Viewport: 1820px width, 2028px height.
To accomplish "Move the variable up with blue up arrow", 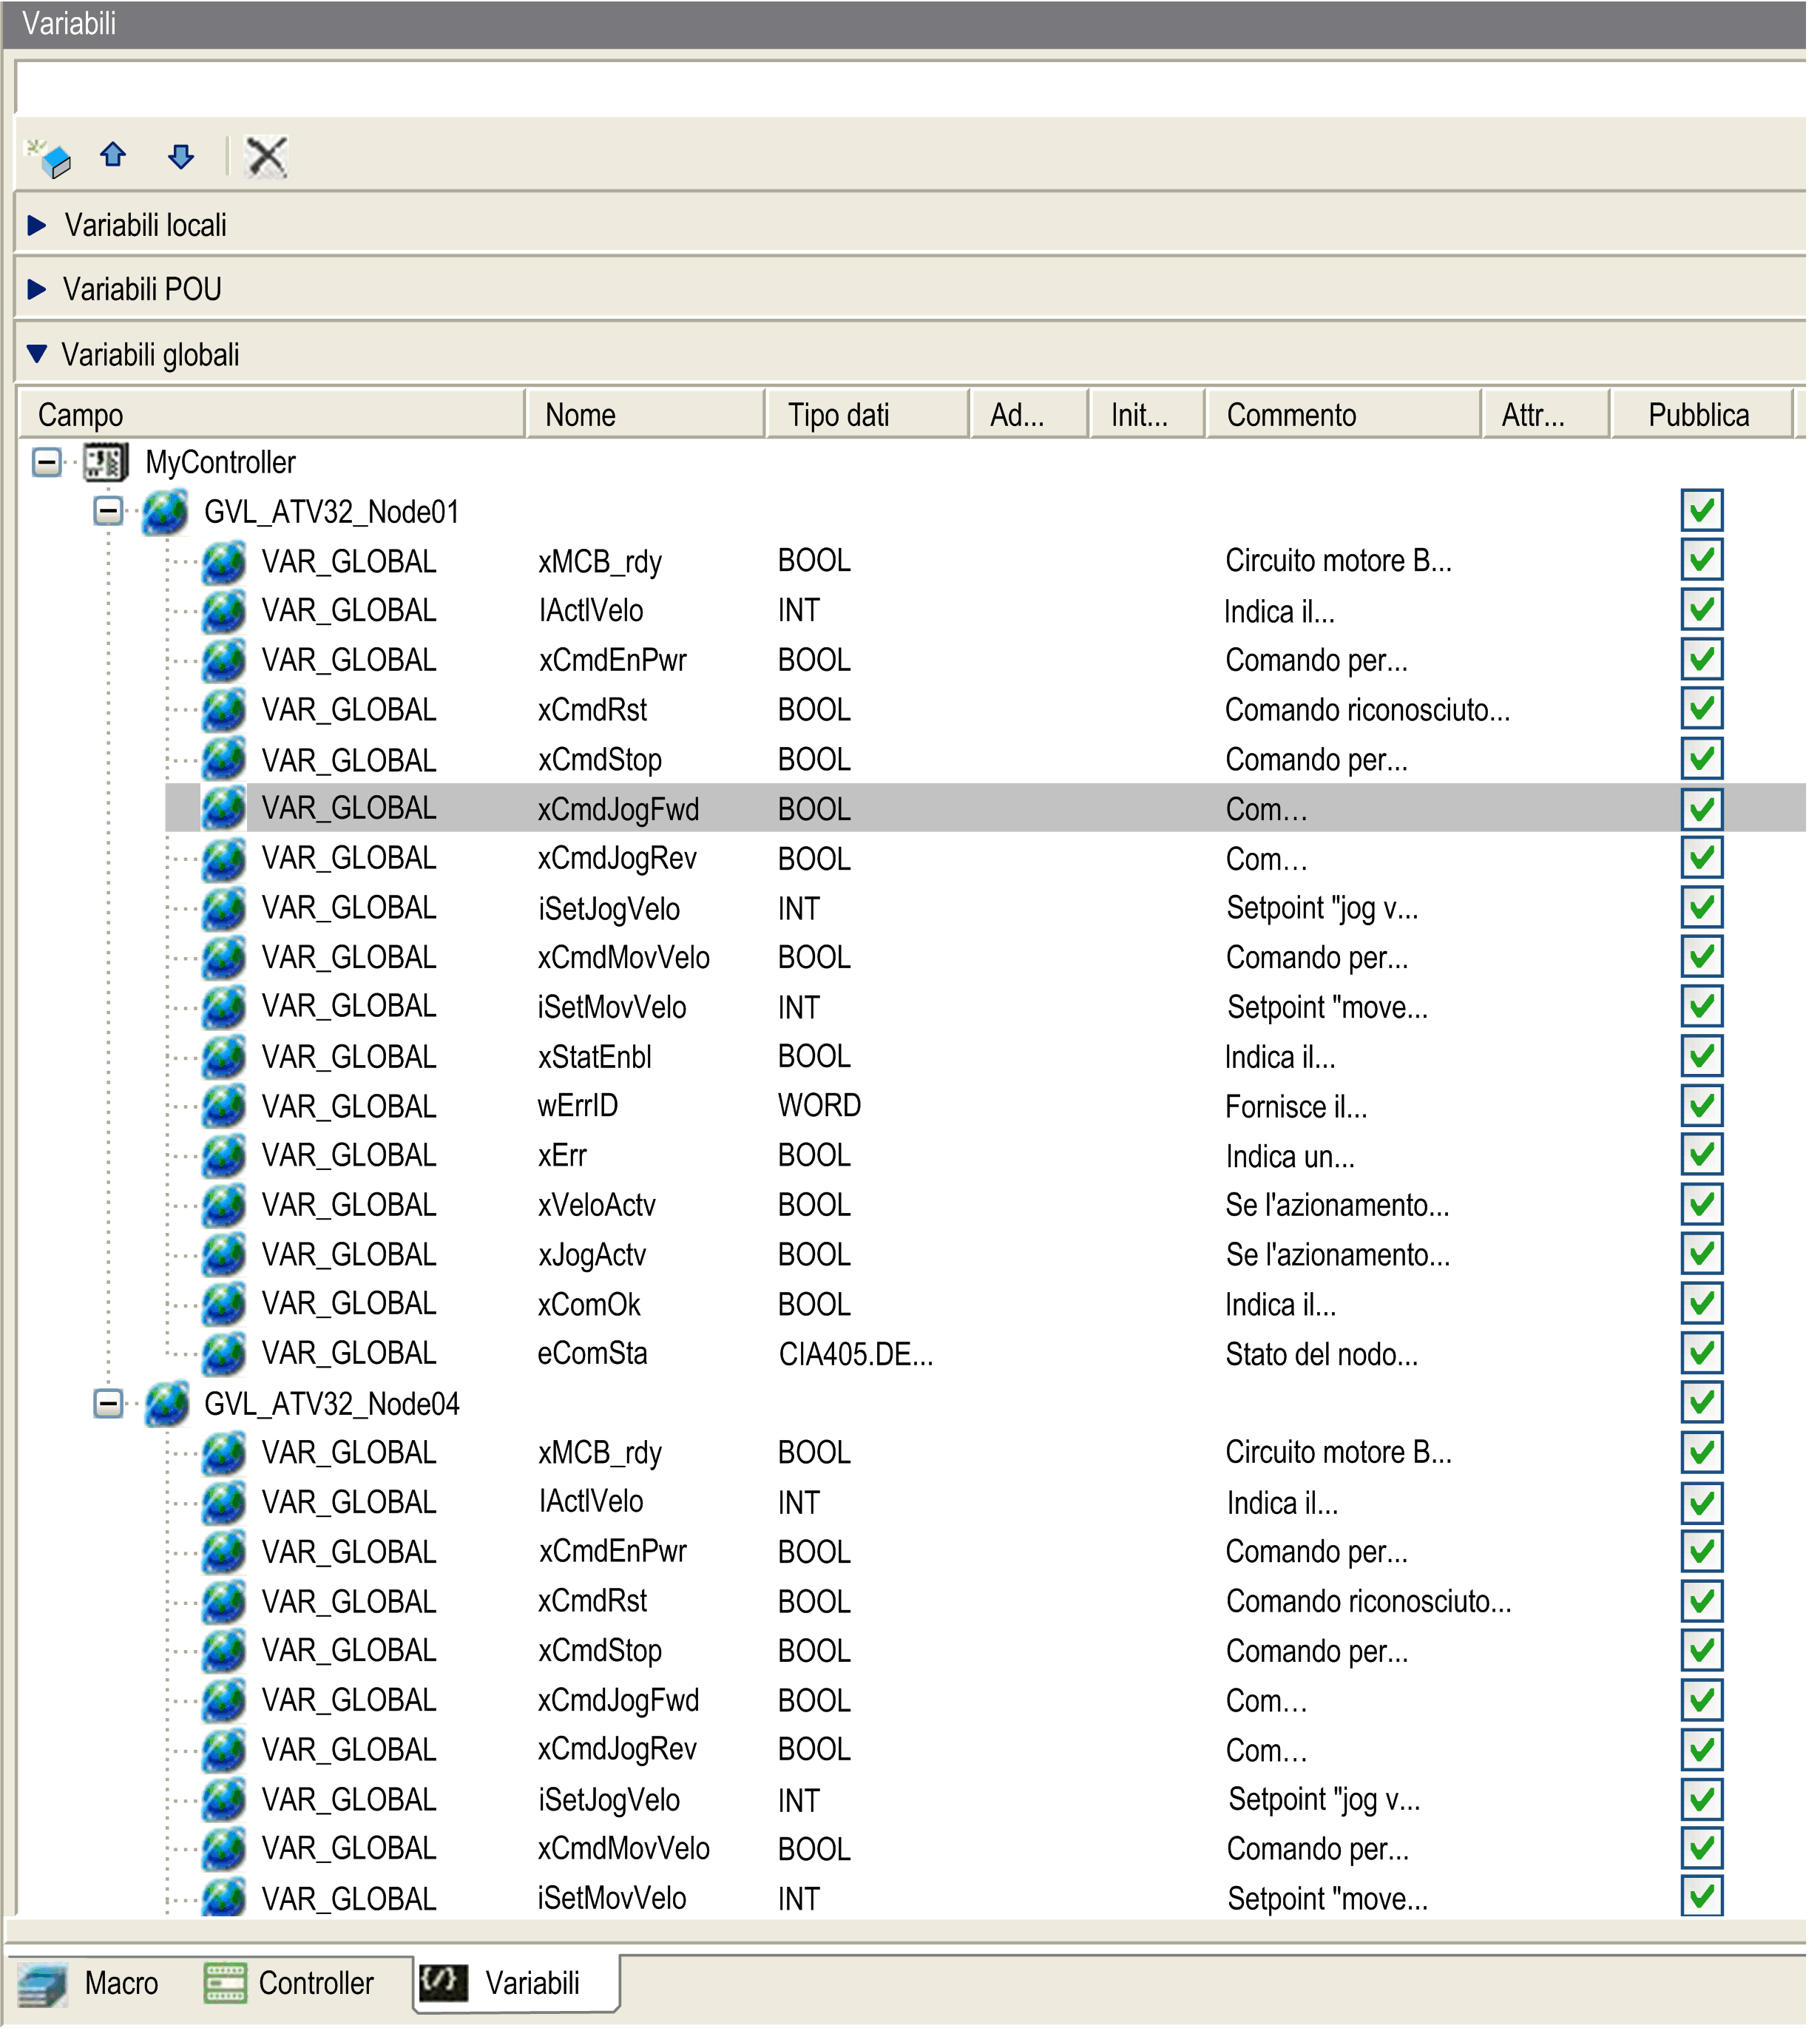I will [113, 155].
